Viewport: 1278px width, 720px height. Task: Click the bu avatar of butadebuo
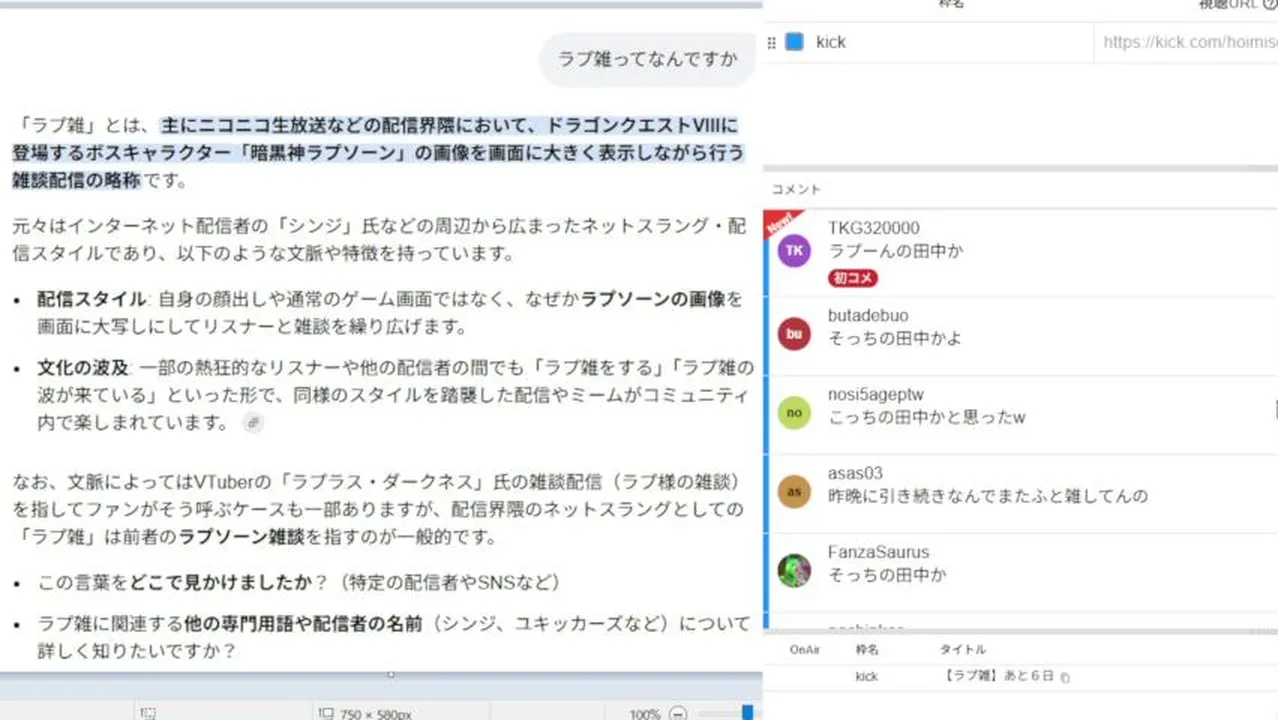coord(794,334)
